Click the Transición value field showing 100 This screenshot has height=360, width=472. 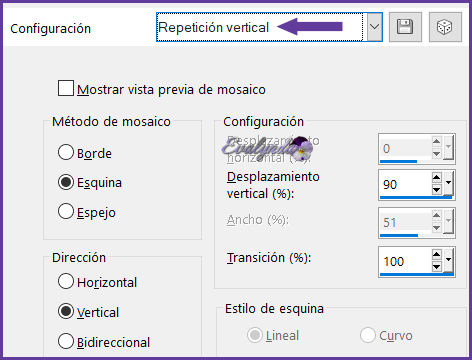point(405,261)
